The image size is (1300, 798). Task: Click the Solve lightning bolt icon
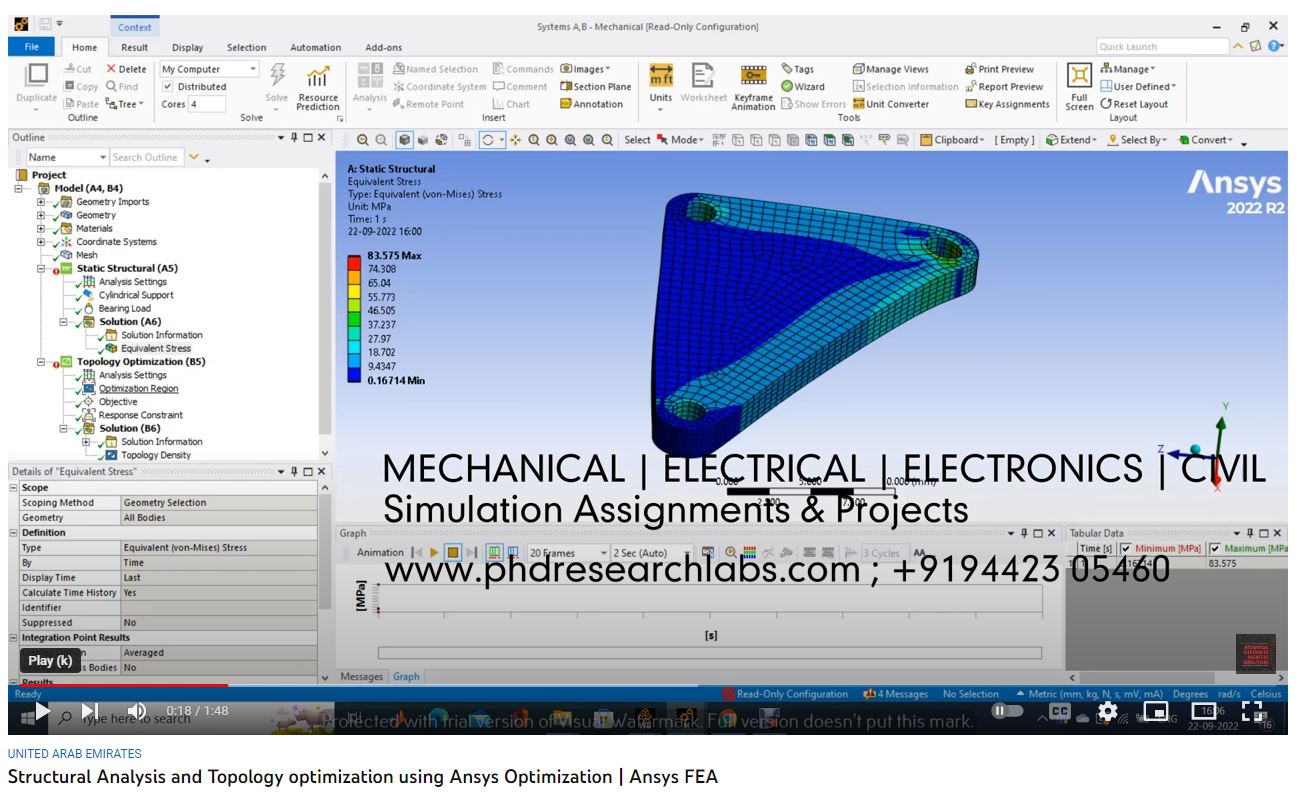tap(277, 75)
